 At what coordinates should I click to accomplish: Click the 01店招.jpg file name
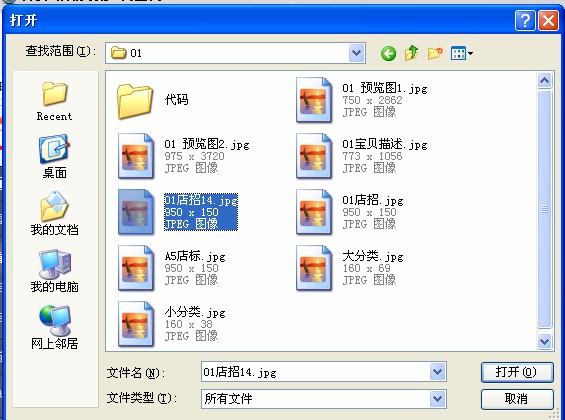point(373,200)
